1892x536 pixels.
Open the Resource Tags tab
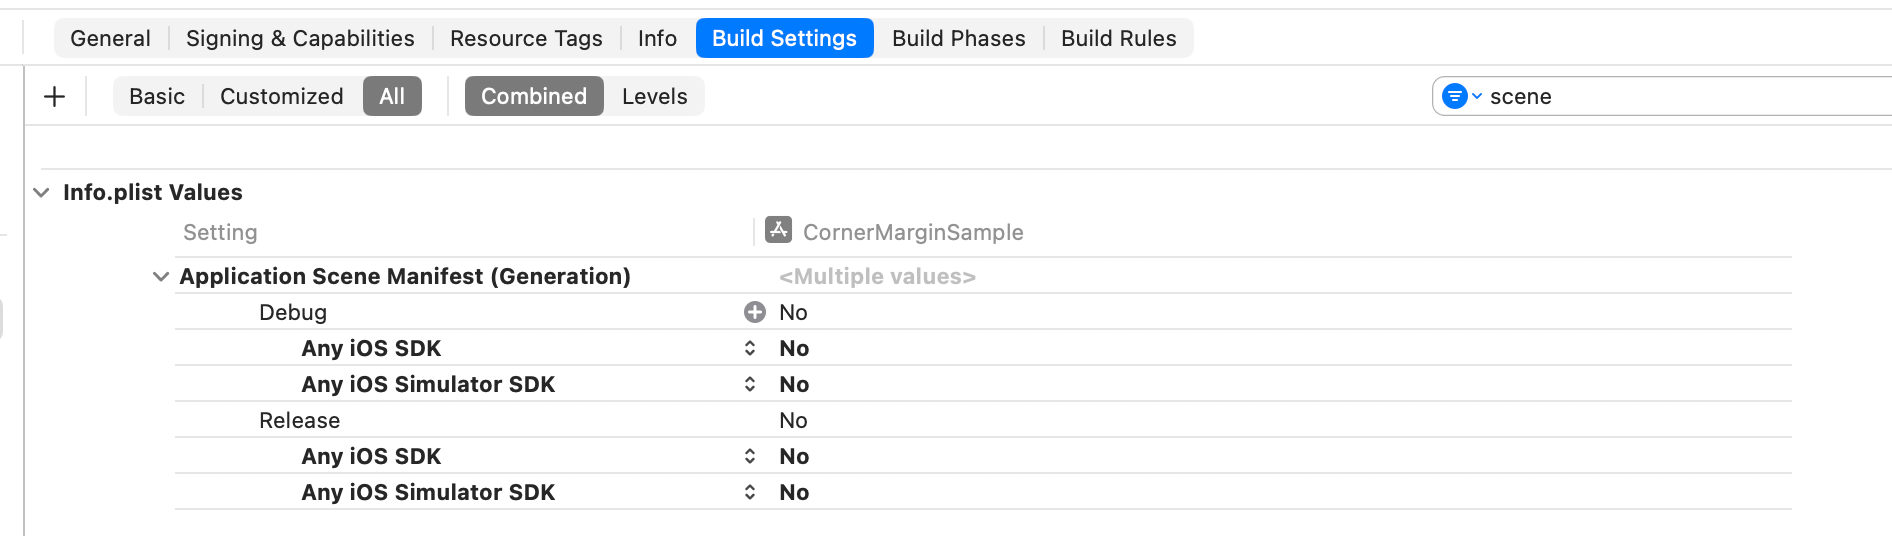point(526,38)
